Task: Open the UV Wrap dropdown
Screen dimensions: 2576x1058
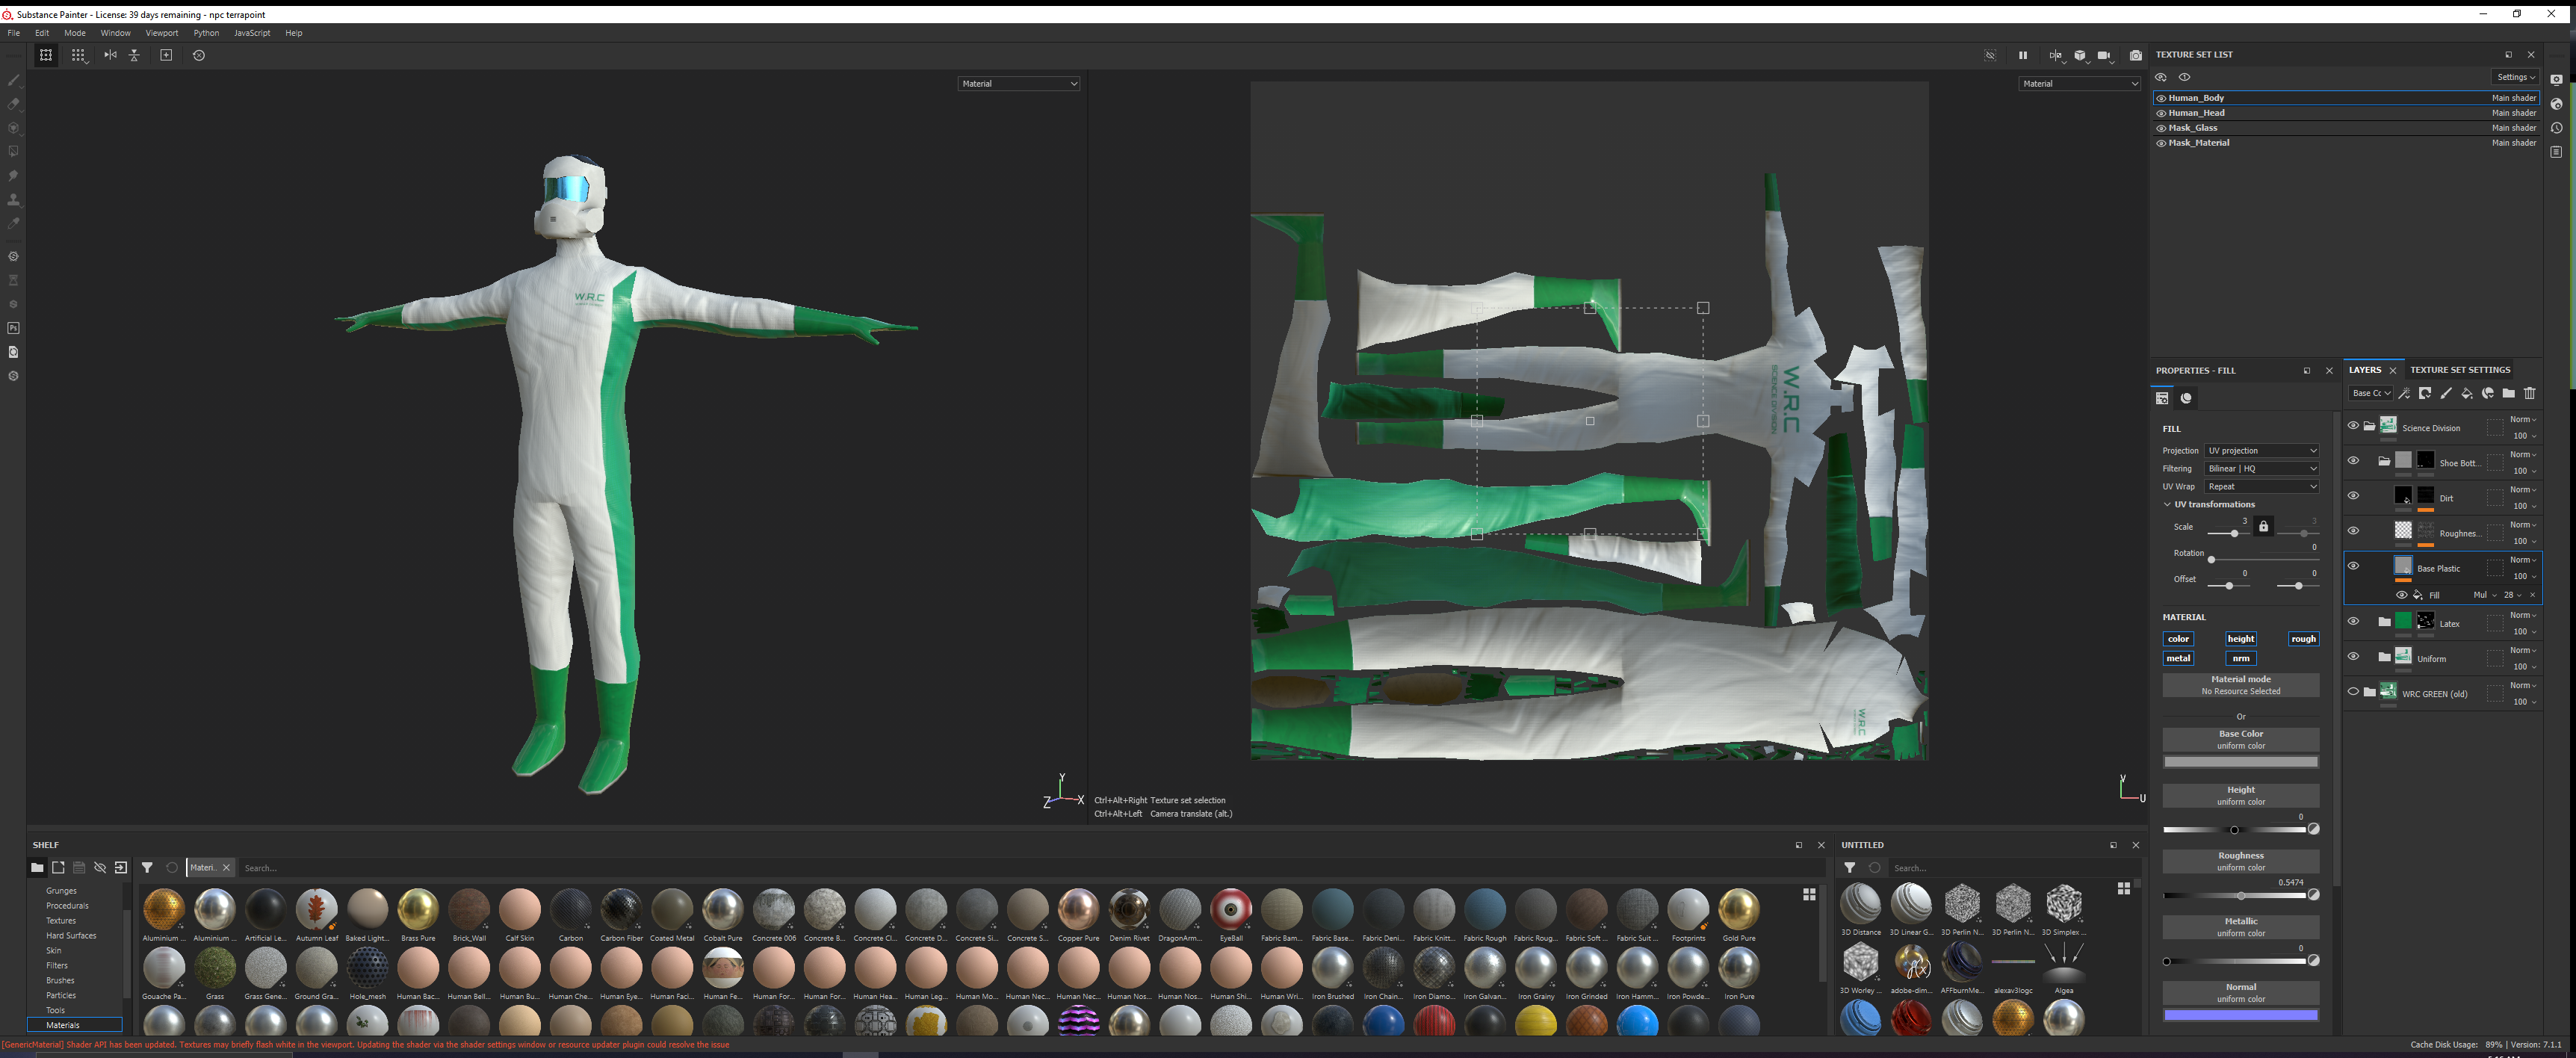Action: pos(2261,487)
